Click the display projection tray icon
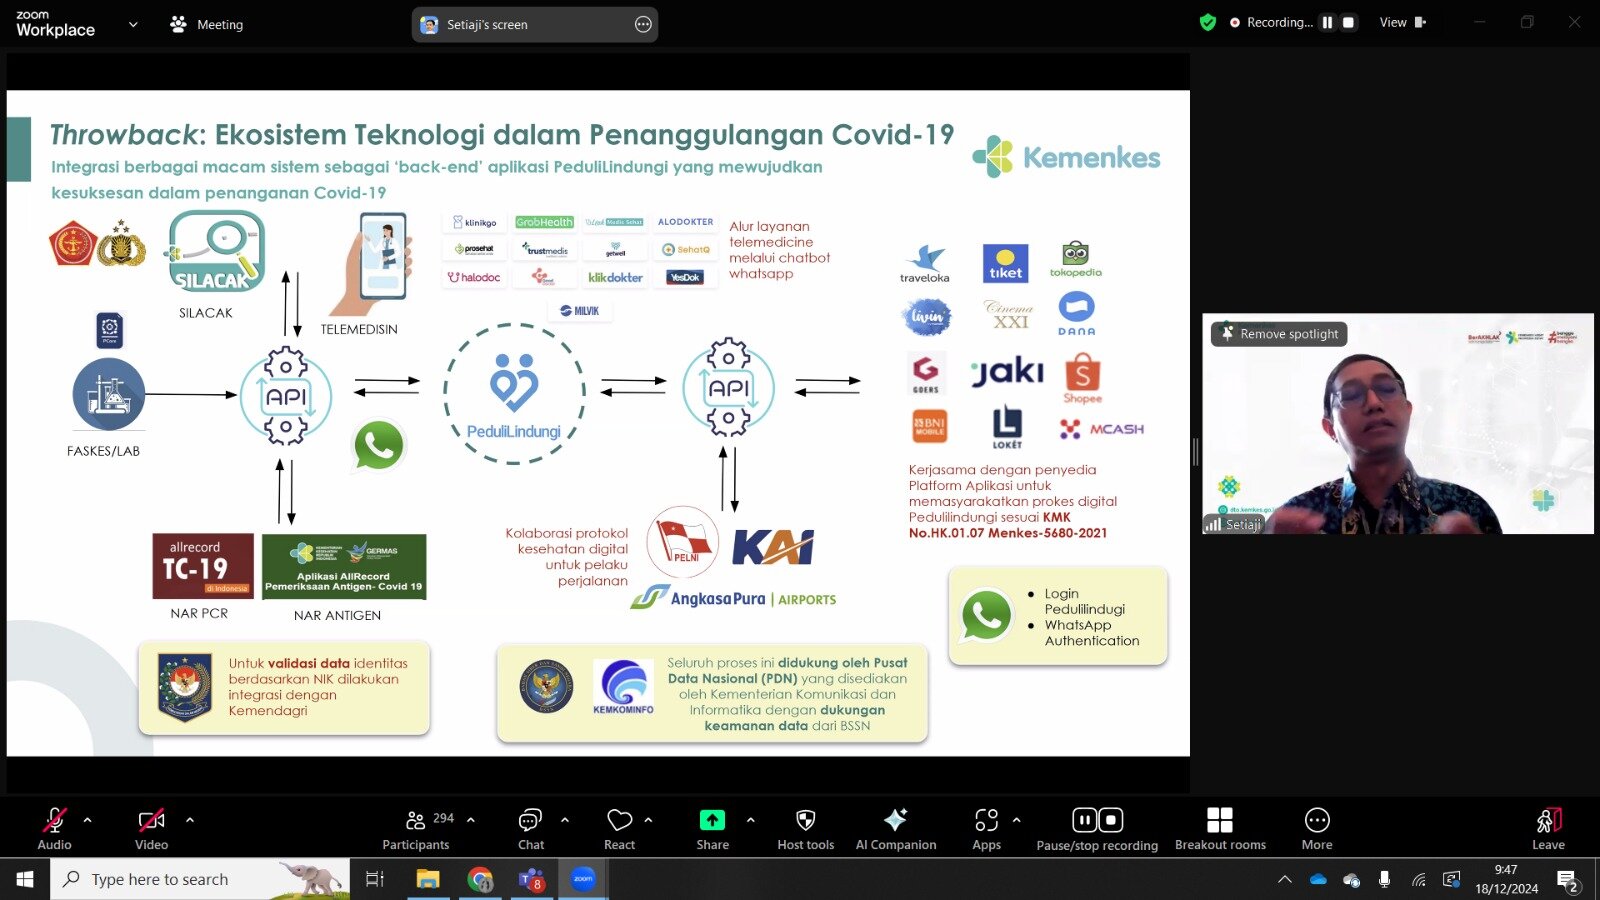 click(1451, 880)
